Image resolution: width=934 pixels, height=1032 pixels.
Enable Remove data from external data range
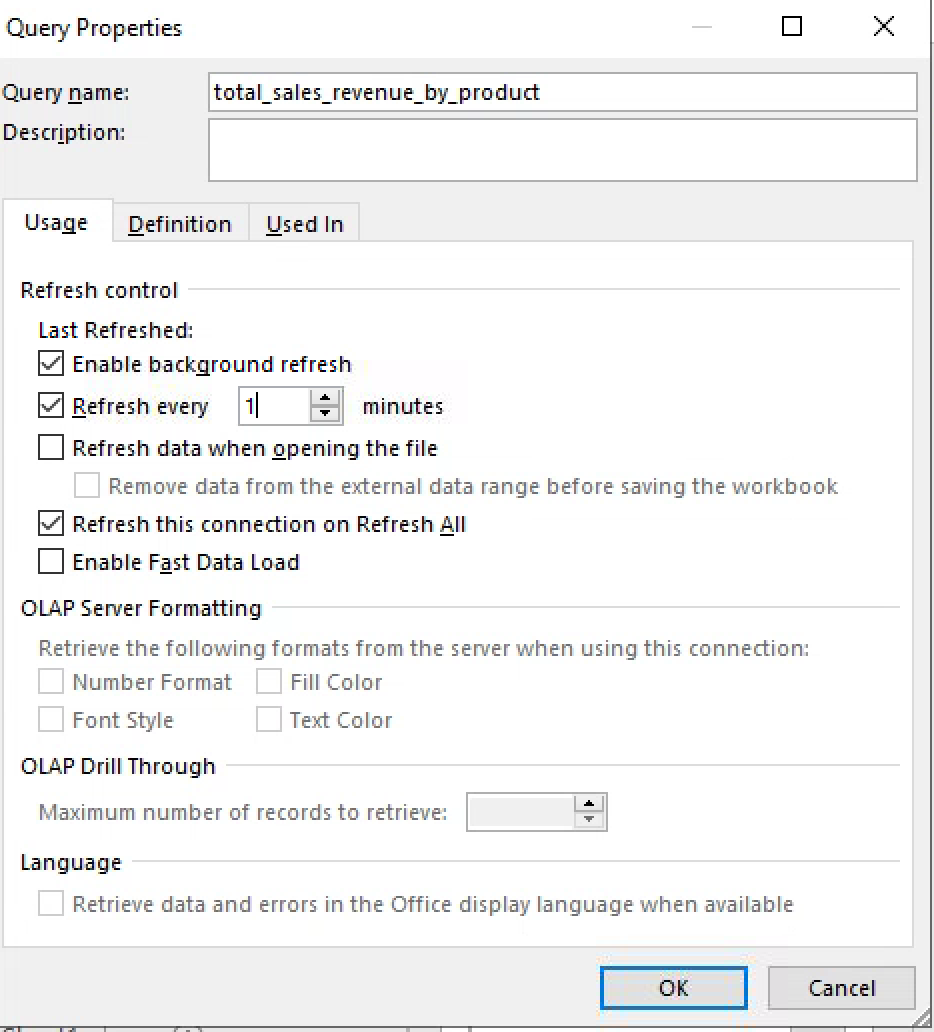pos(86,486)
